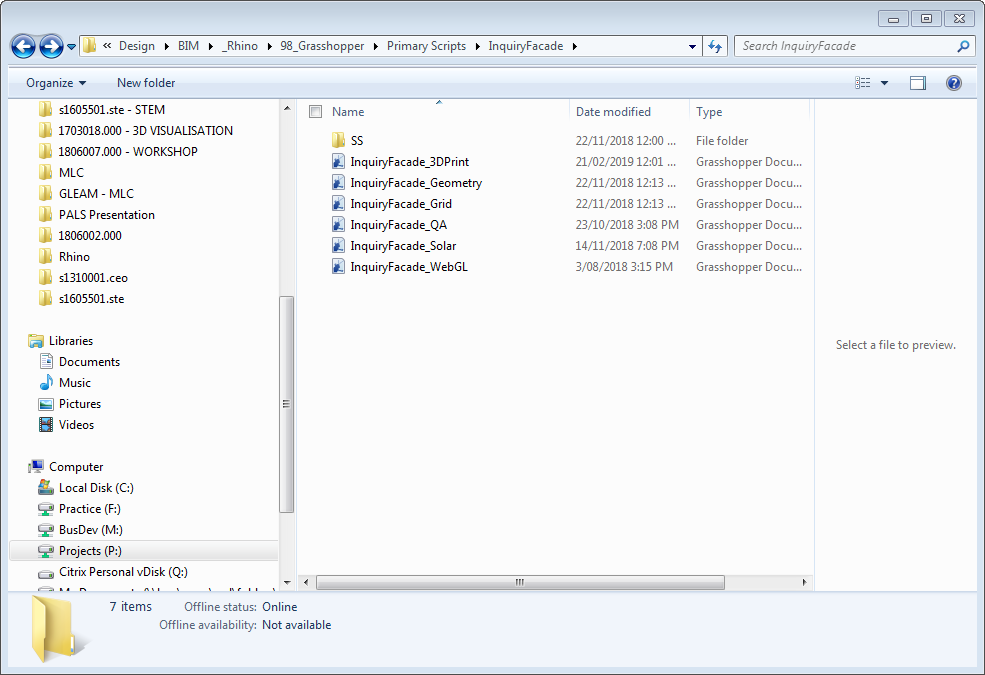Select 21/02/2019 date of 3DPrint file
The image size is (985, 675).
pyautogui.click(x=626, y=162)
